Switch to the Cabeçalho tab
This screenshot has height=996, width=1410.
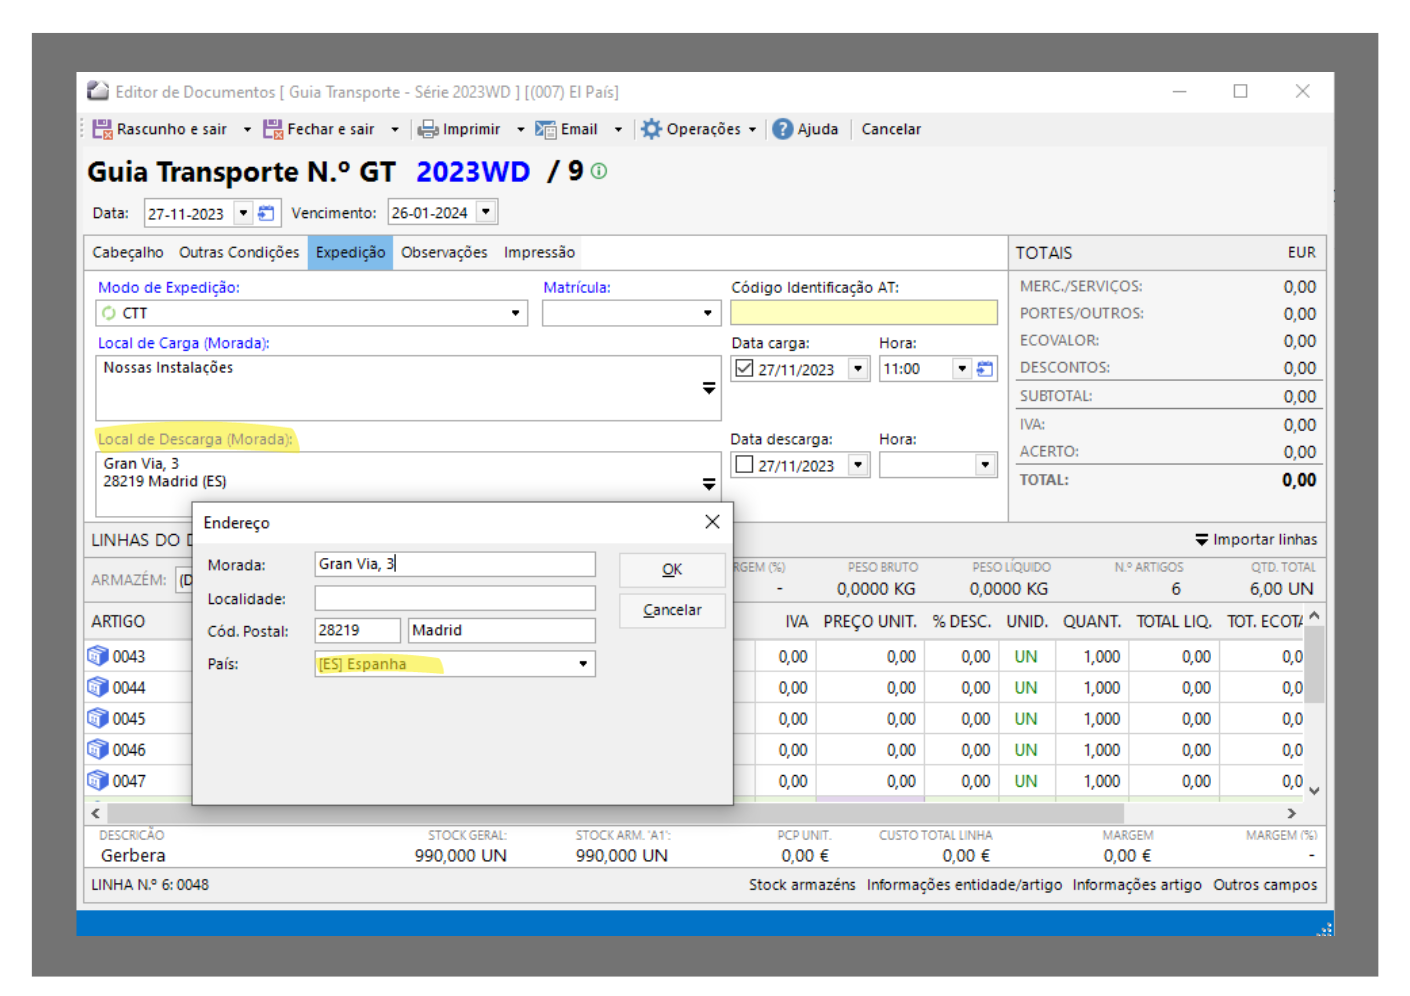pyautogui.click(x=128, y=252)
